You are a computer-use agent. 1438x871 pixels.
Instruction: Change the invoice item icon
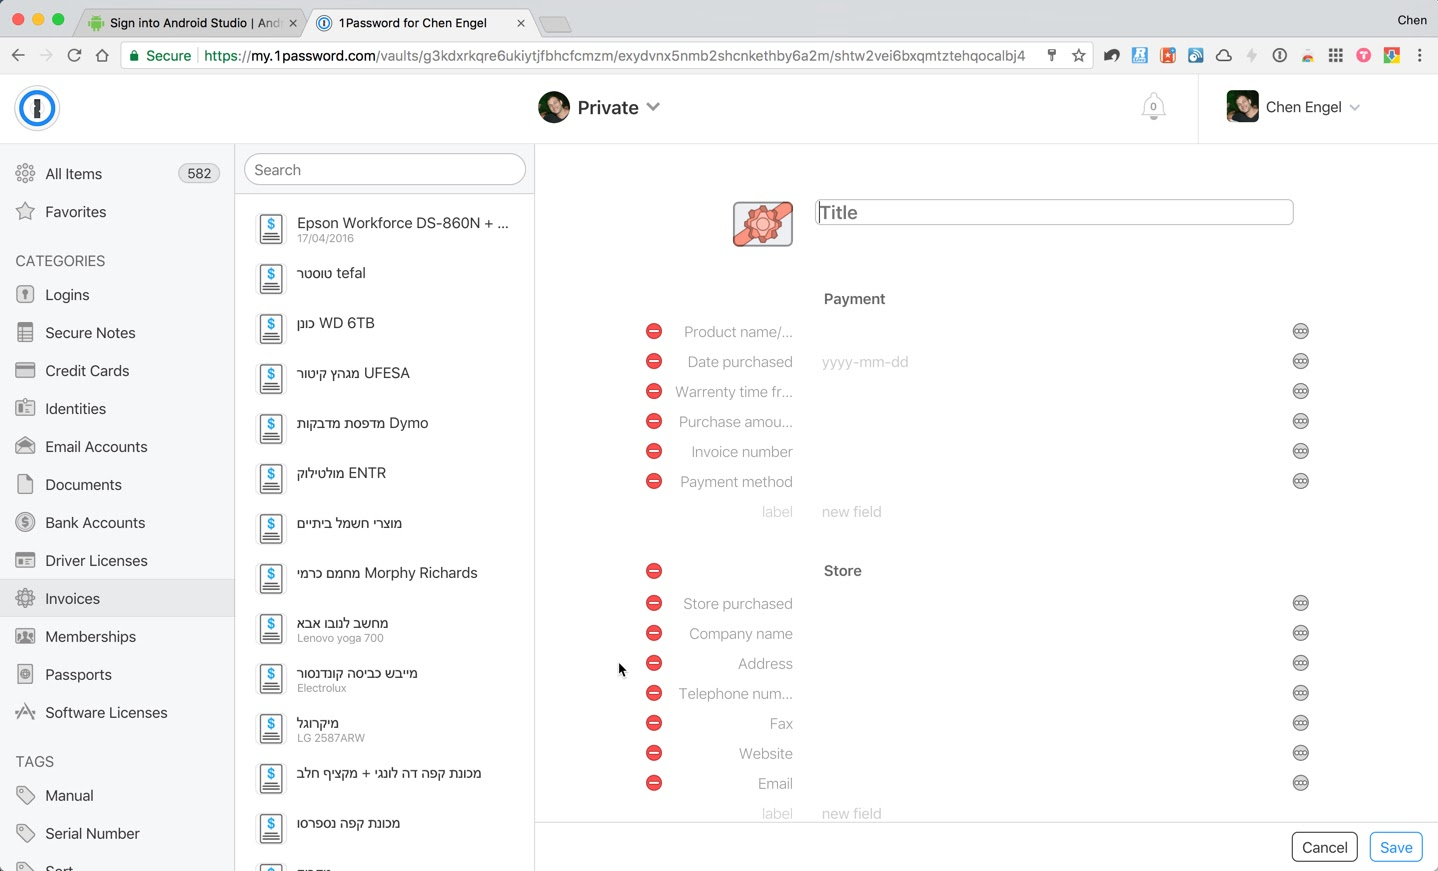(763, 224)
